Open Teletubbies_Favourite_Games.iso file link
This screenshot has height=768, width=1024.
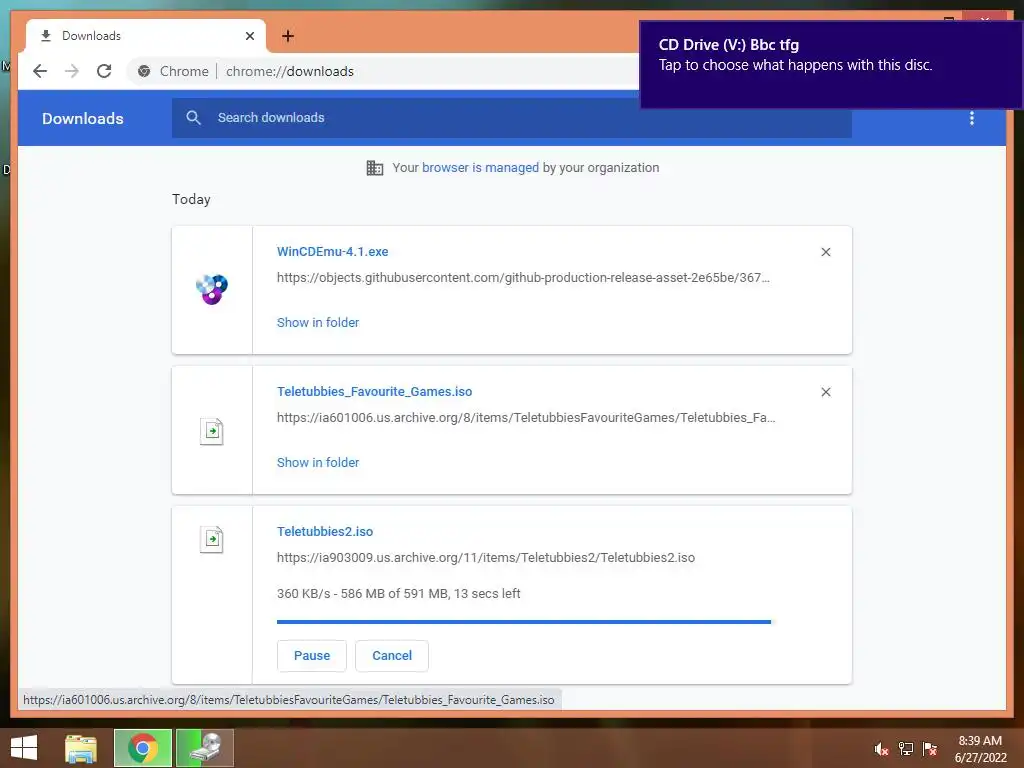374,392
